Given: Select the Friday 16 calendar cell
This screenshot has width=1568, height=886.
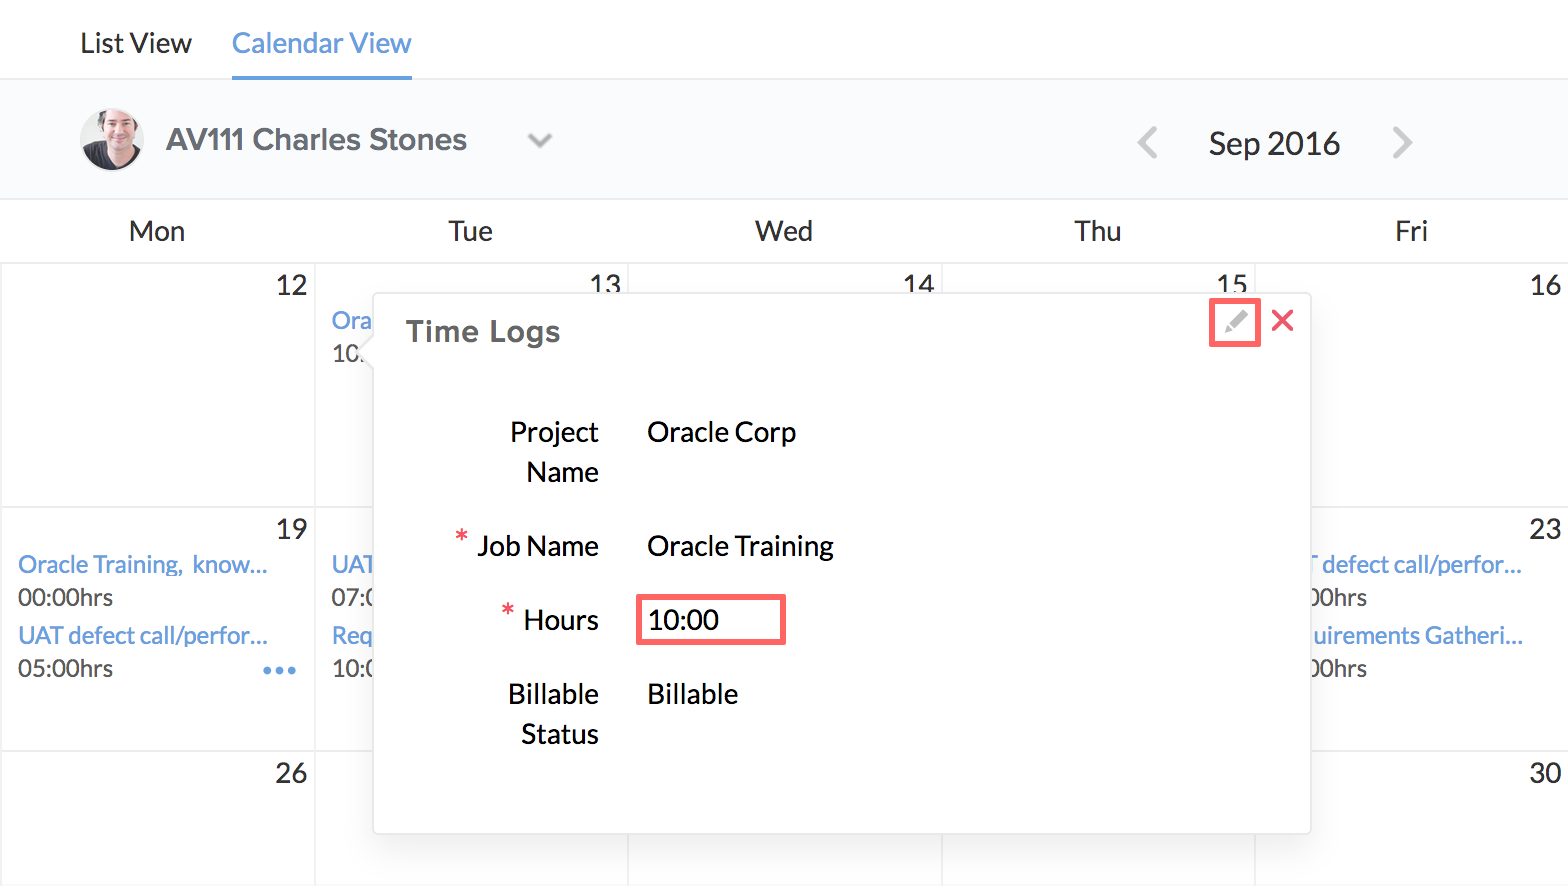Looking at the screenshot, I should pos(1440,400).
